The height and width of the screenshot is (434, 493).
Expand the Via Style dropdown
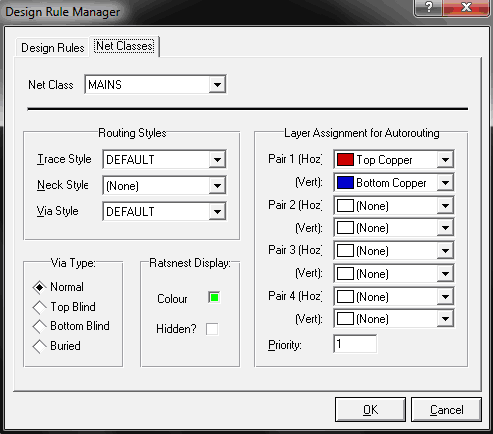point(217,211)
